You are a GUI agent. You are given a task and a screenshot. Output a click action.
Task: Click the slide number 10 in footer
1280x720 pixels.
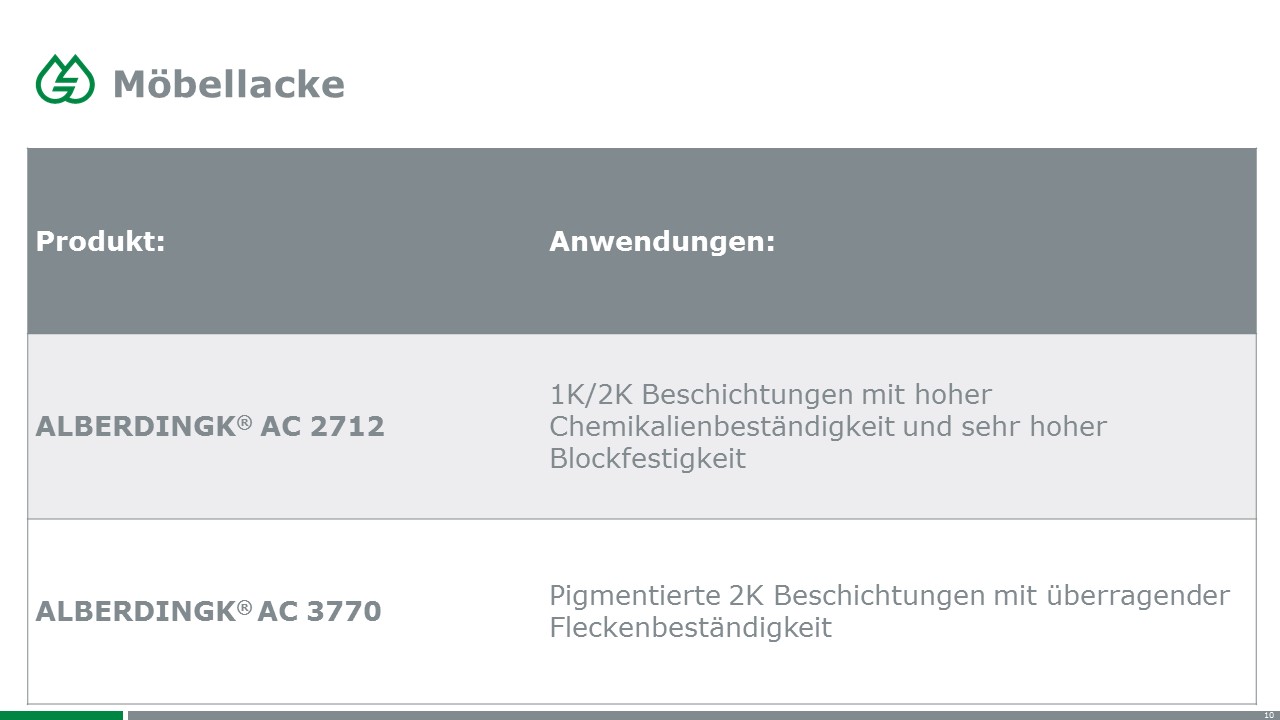[x=1269, y=715]
